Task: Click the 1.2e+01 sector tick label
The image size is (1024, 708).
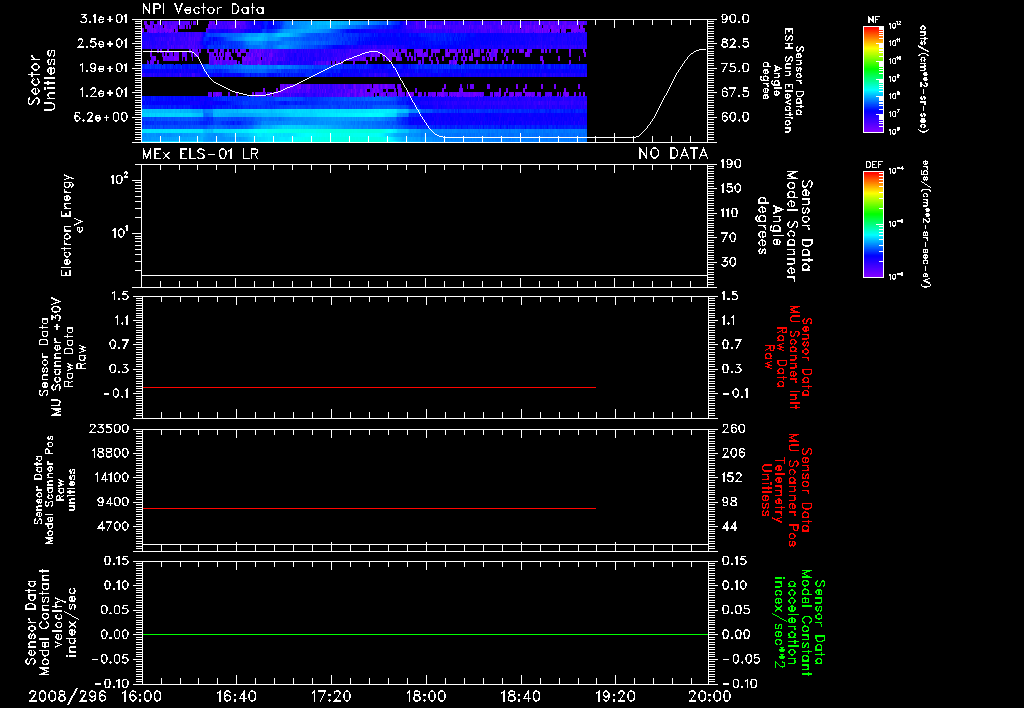Action: click(x=103, y=93)
